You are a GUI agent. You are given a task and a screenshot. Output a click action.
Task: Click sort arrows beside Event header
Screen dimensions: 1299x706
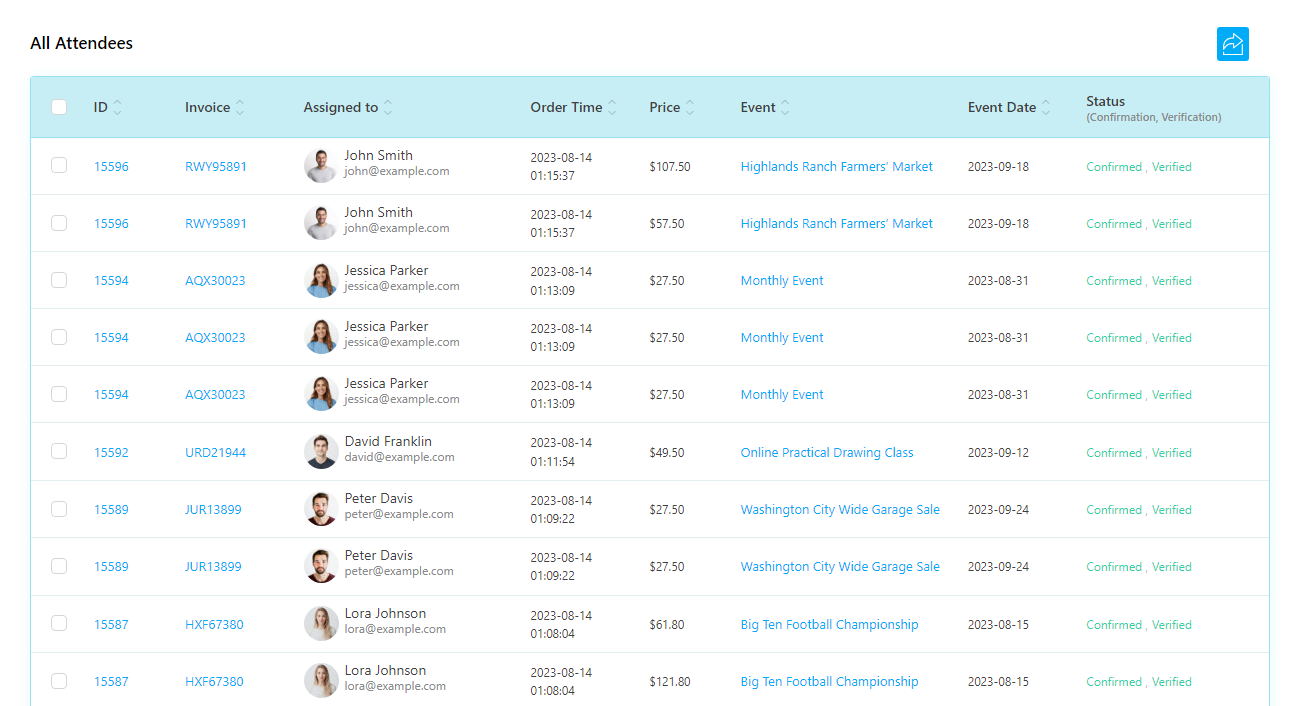tap(785, 107)
